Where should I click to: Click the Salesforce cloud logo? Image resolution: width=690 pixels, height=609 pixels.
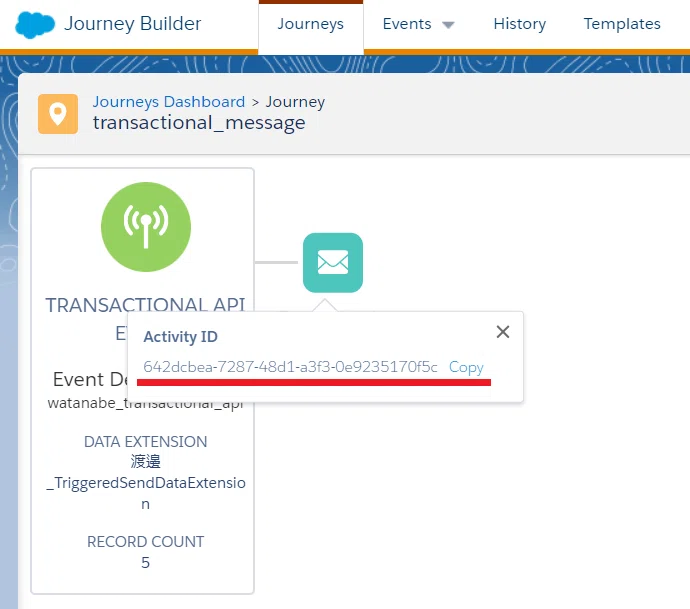click(x=35, y=25)
